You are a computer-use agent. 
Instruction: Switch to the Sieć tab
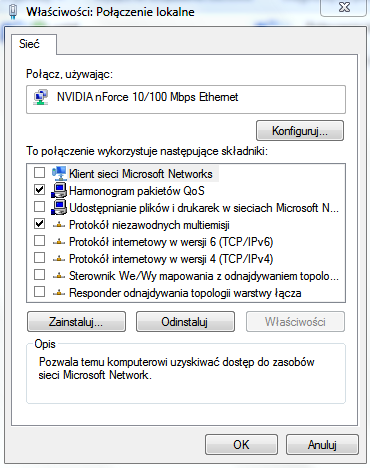point(30,44)
